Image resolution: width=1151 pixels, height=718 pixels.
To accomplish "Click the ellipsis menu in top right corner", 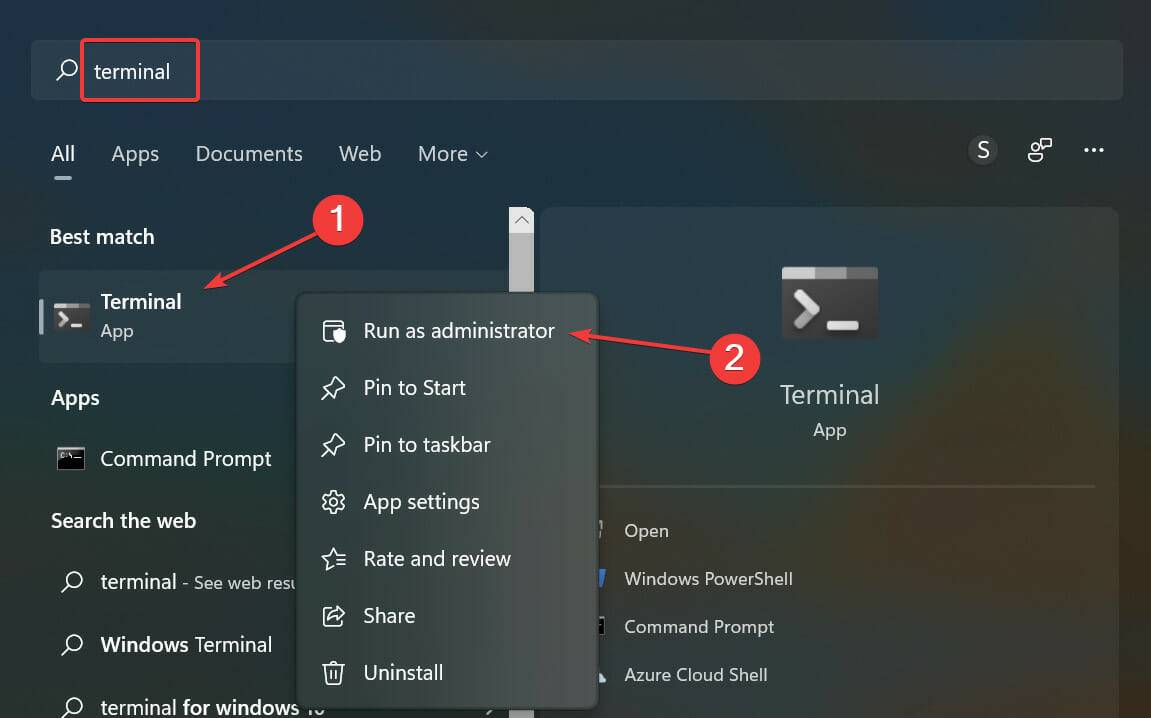I will (x=1094, y=149).
